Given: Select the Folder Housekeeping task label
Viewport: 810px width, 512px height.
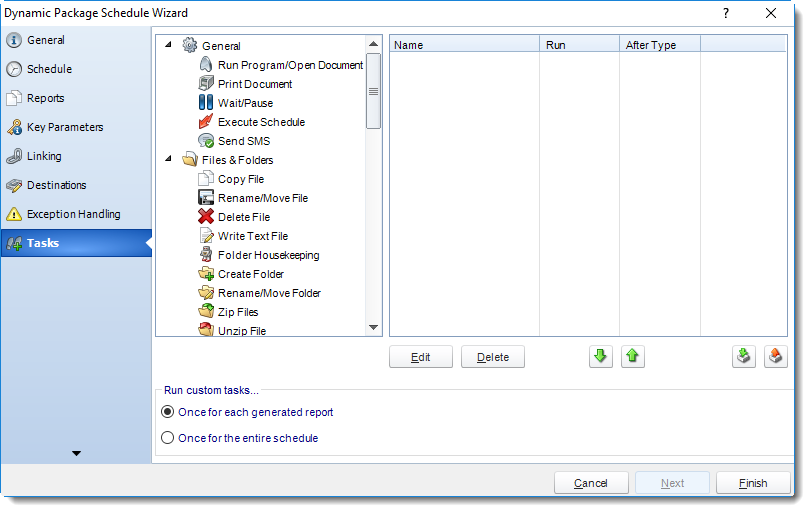Looking at the screenshot, I should pyautogui.click(x=269, y=255).
